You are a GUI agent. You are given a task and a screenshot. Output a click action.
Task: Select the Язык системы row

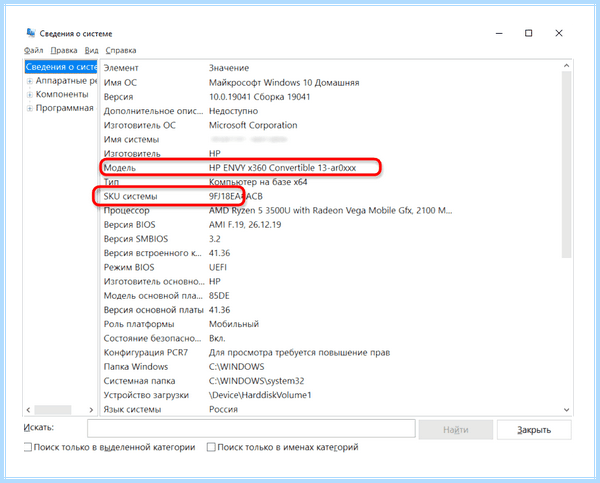[x=331, y=409]
